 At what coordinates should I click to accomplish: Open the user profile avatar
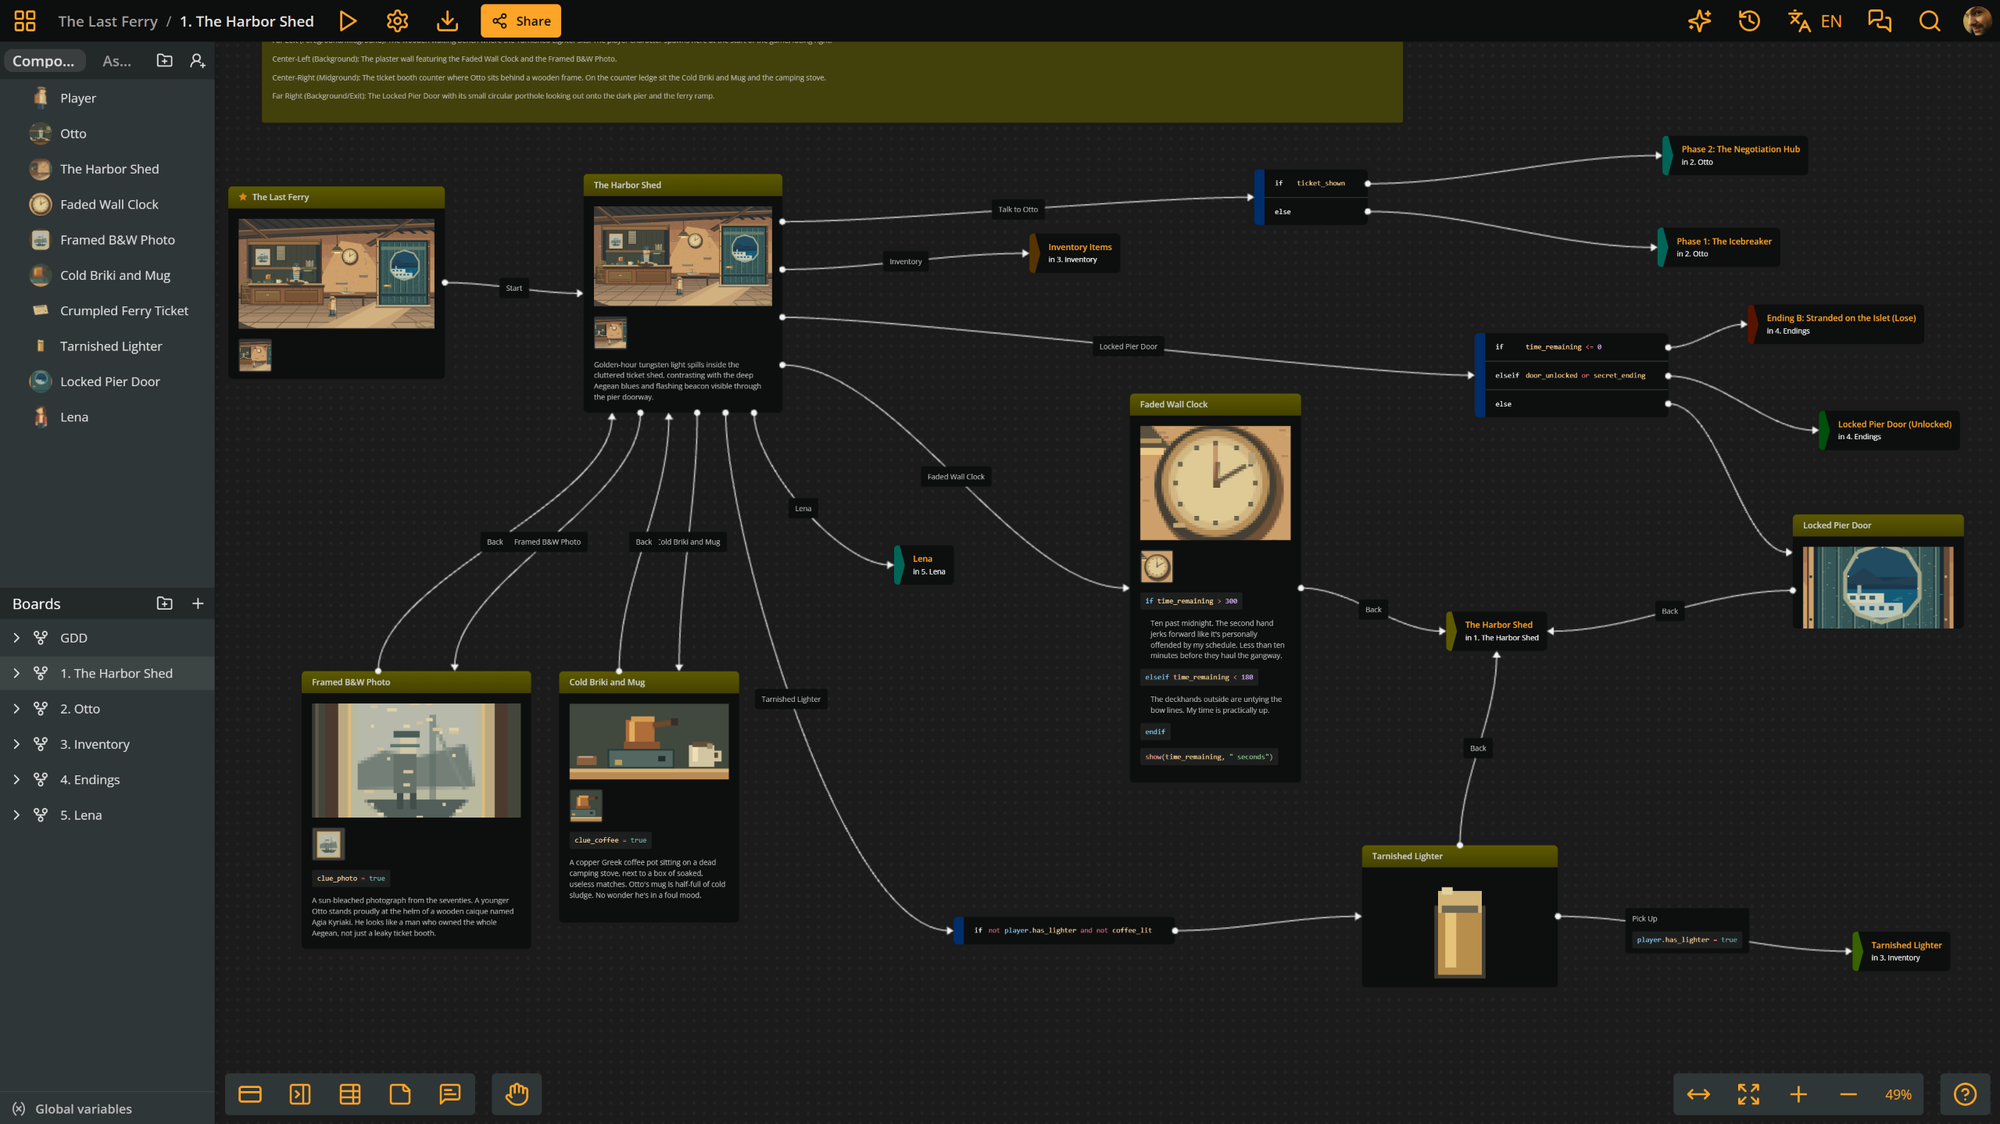pos(1977,21)
